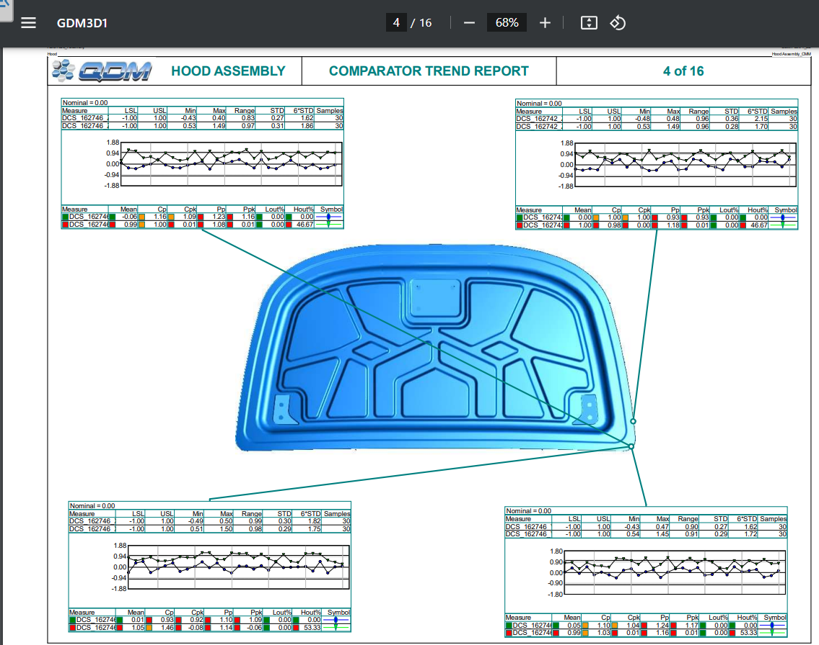This screenshot has height=645, width=819.
Task: Click the 'HOOD ASSEMBLY' heading
Action: tap(228, 71)
